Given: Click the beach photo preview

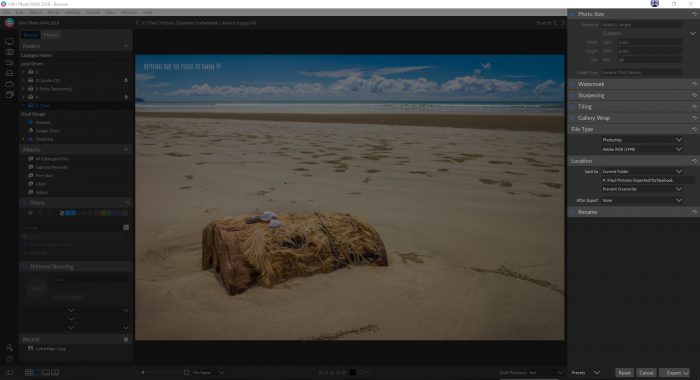Looking at the screenshot, I should [x=350, y=197].
